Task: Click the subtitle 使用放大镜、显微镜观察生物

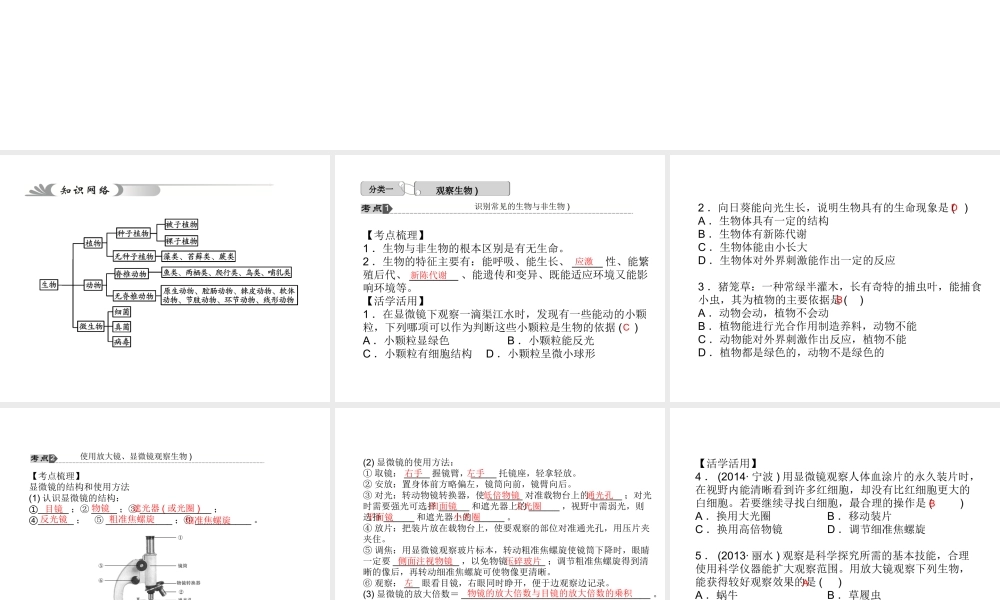Action: [x=136, y=457]
